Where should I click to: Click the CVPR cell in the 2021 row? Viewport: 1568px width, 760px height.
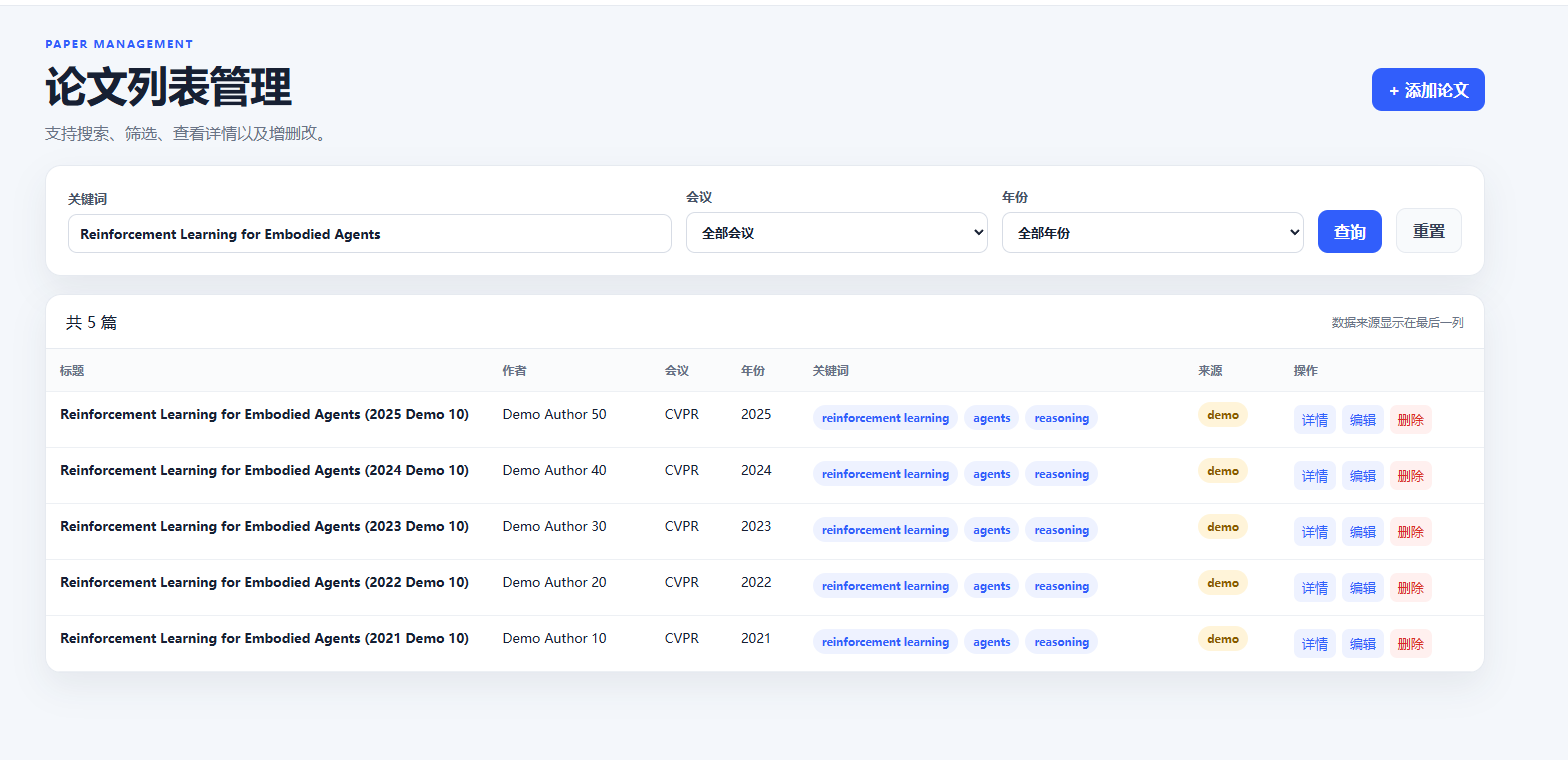coord(682,638)
